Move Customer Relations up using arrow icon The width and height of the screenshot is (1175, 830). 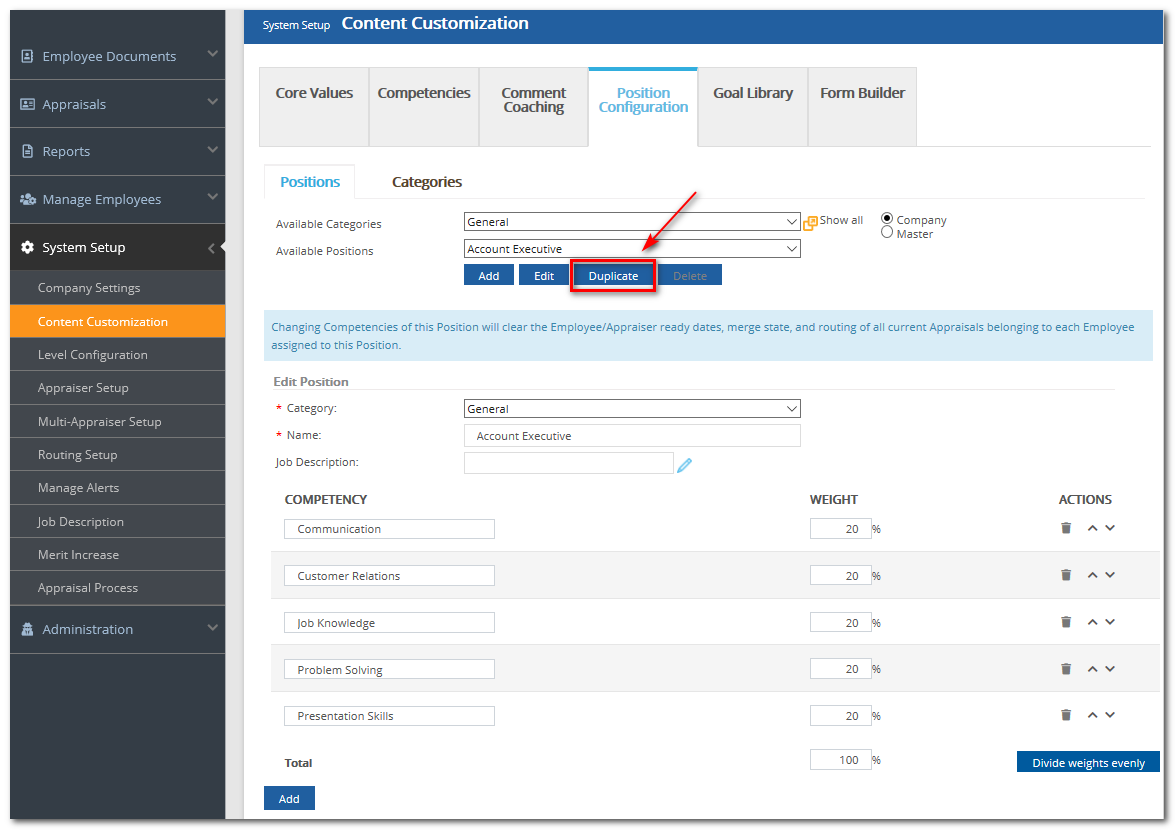point(1092,574)
